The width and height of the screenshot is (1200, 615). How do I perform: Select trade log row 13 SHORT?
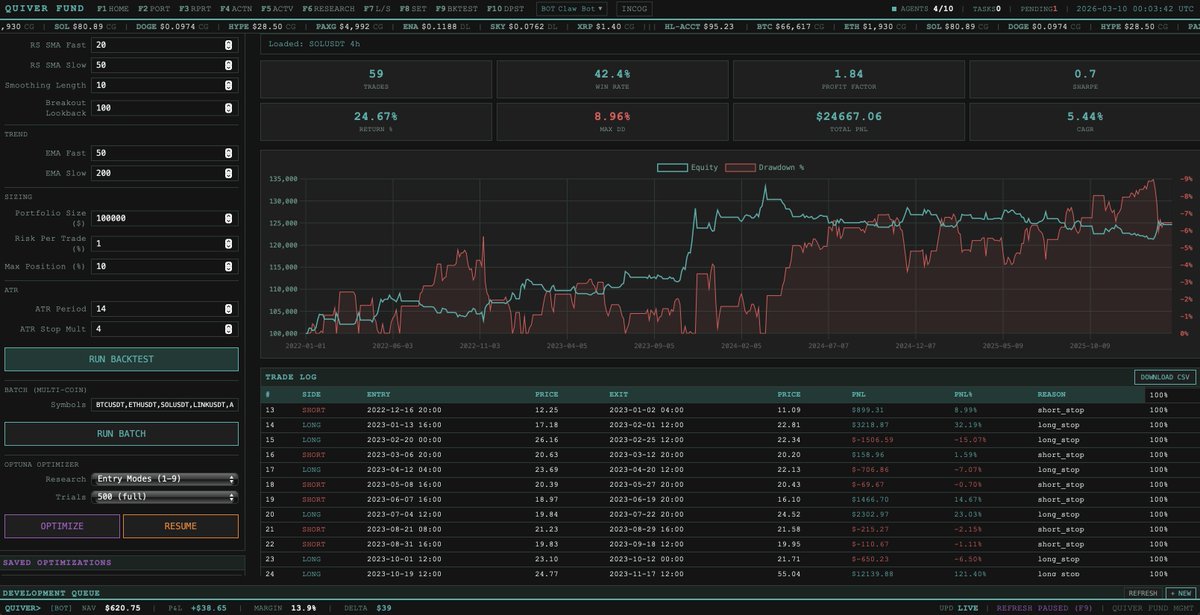730,410
